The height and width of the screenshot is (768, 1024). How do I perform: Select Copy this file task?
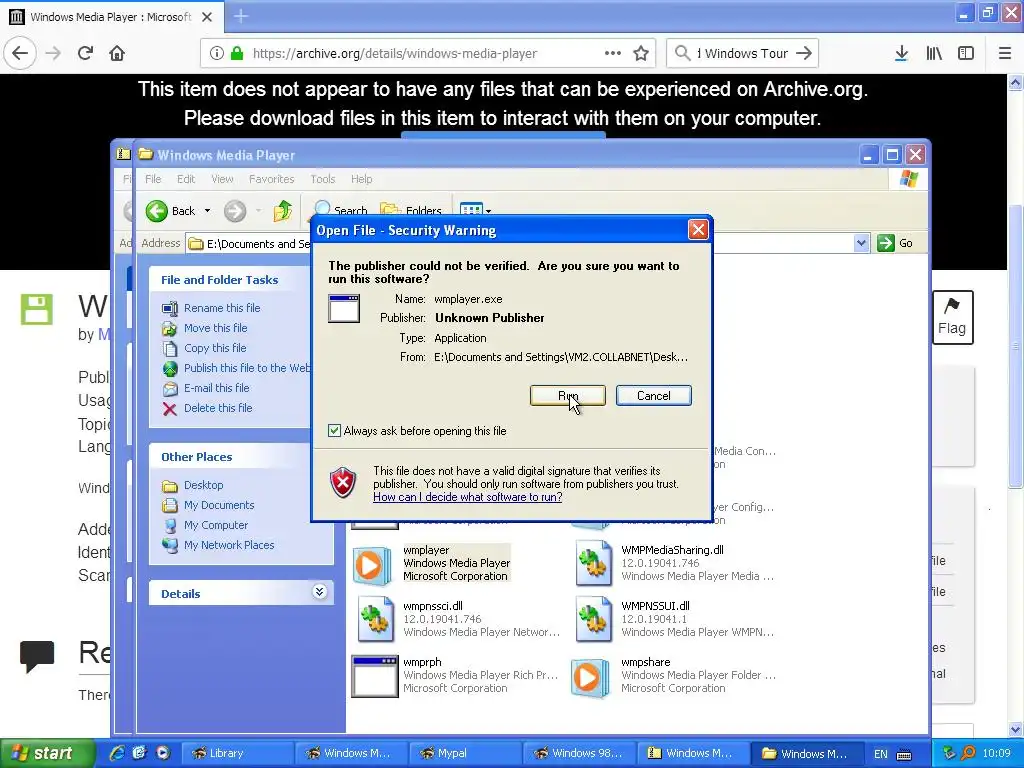(x=215, y=348)
